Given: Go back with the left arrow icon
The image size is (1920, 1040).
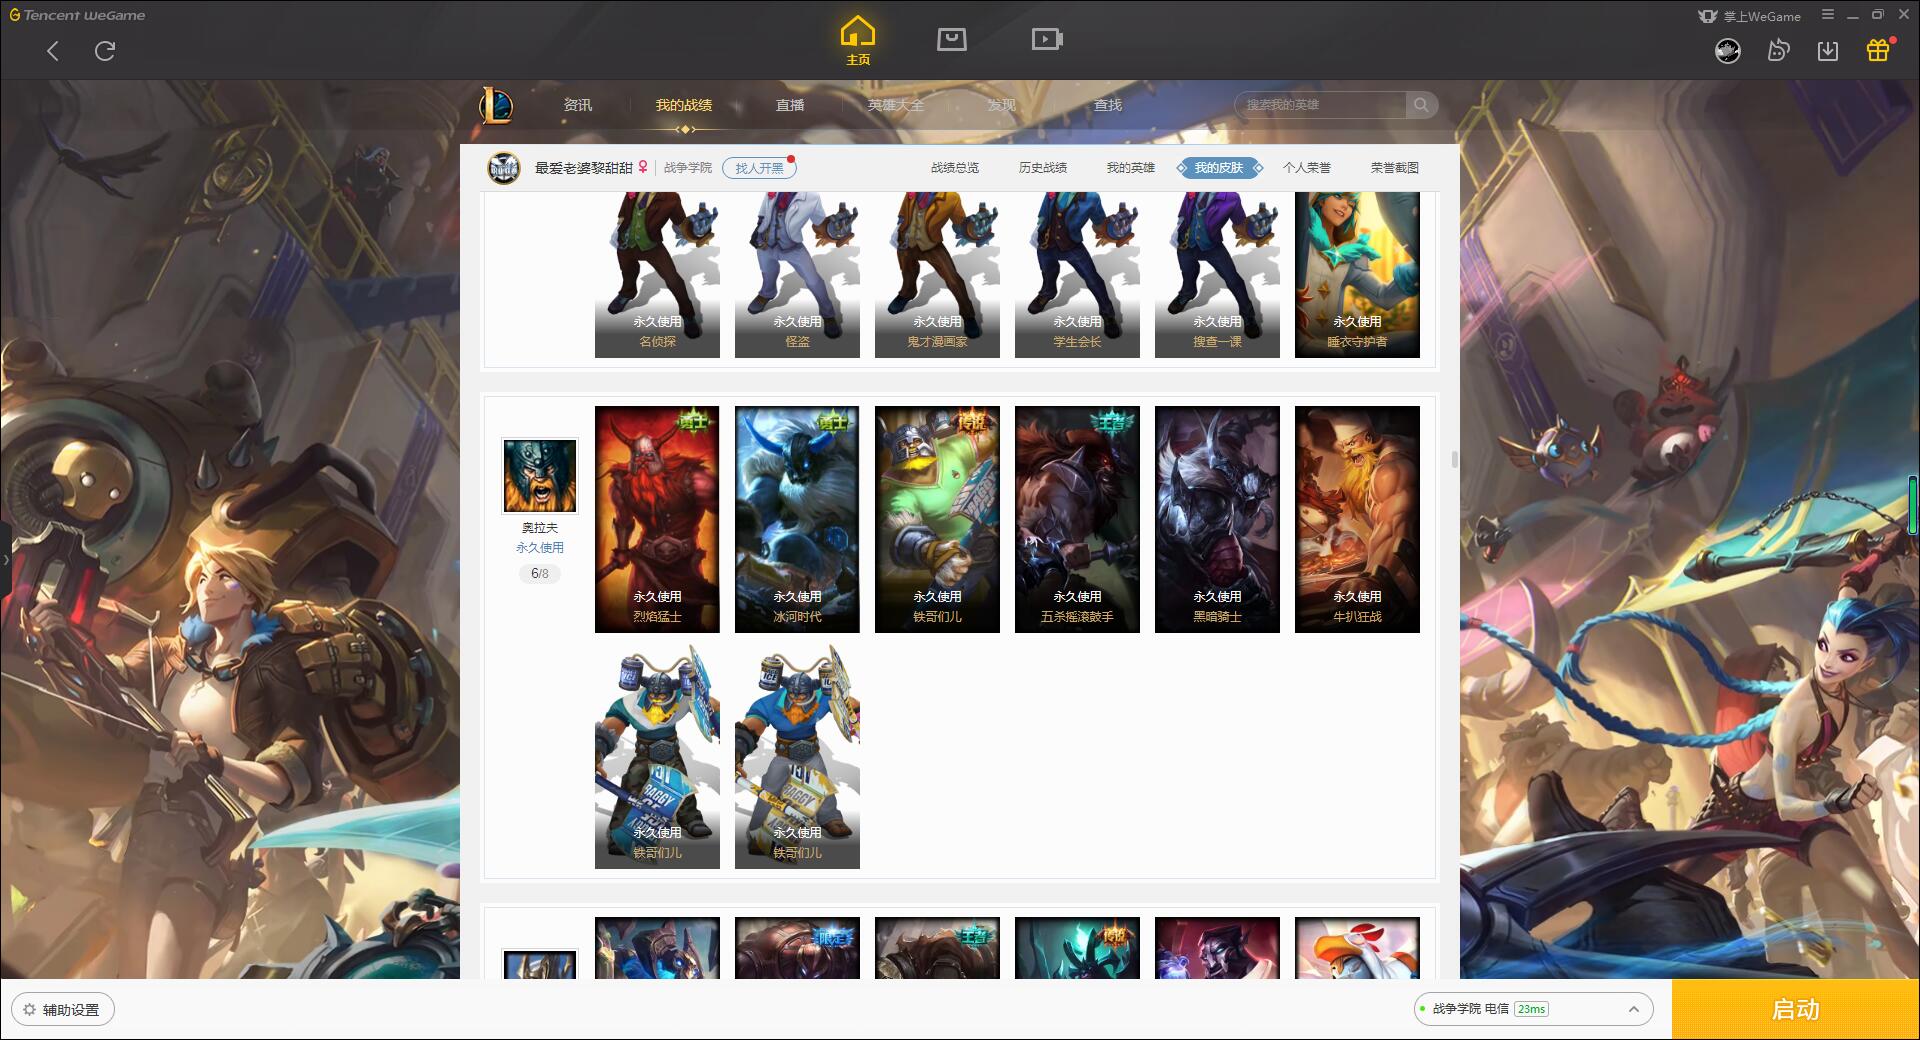Looking at the screenshot, I should coord(53,51).
